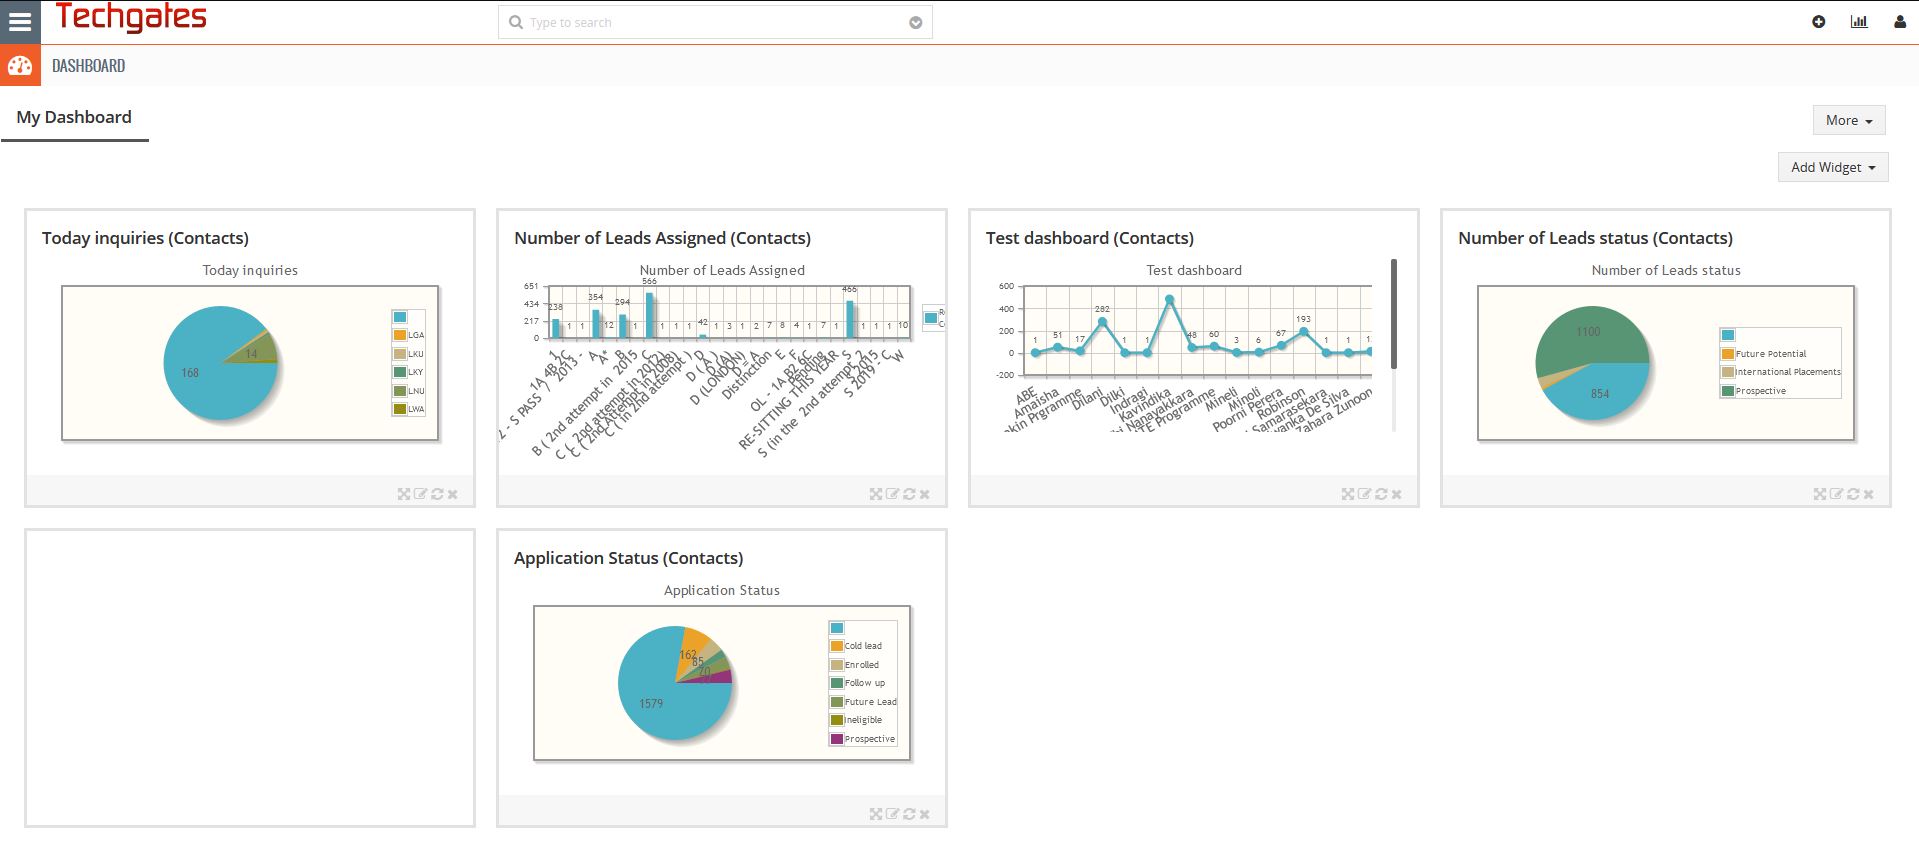
Task: Click the Today inquiries (Contacts) title
Action: (145, 238)
